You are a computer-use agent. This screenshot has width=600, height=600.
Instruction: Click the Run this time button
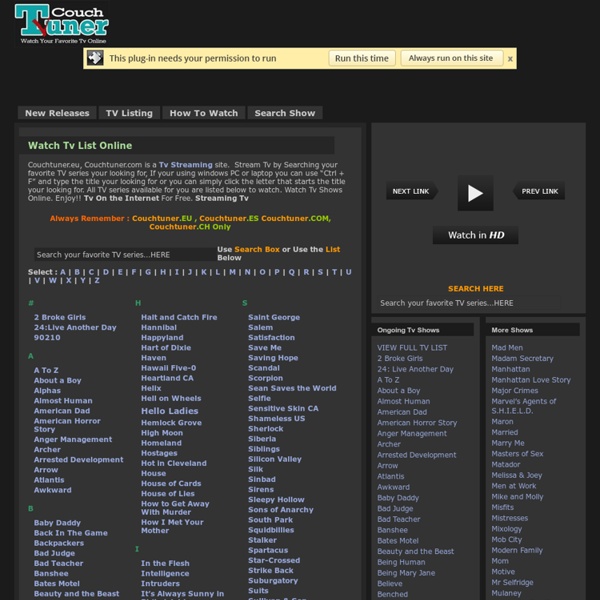362,58
